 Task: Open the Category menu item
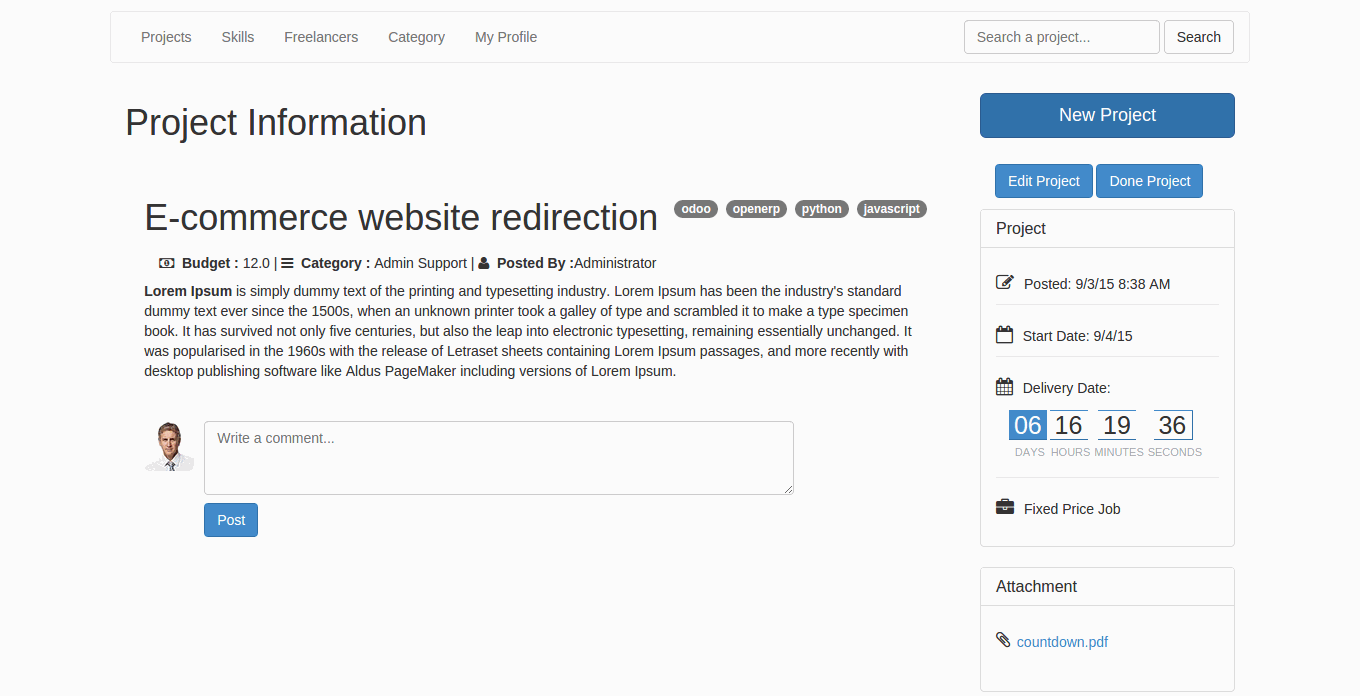[x=416, y=37]
